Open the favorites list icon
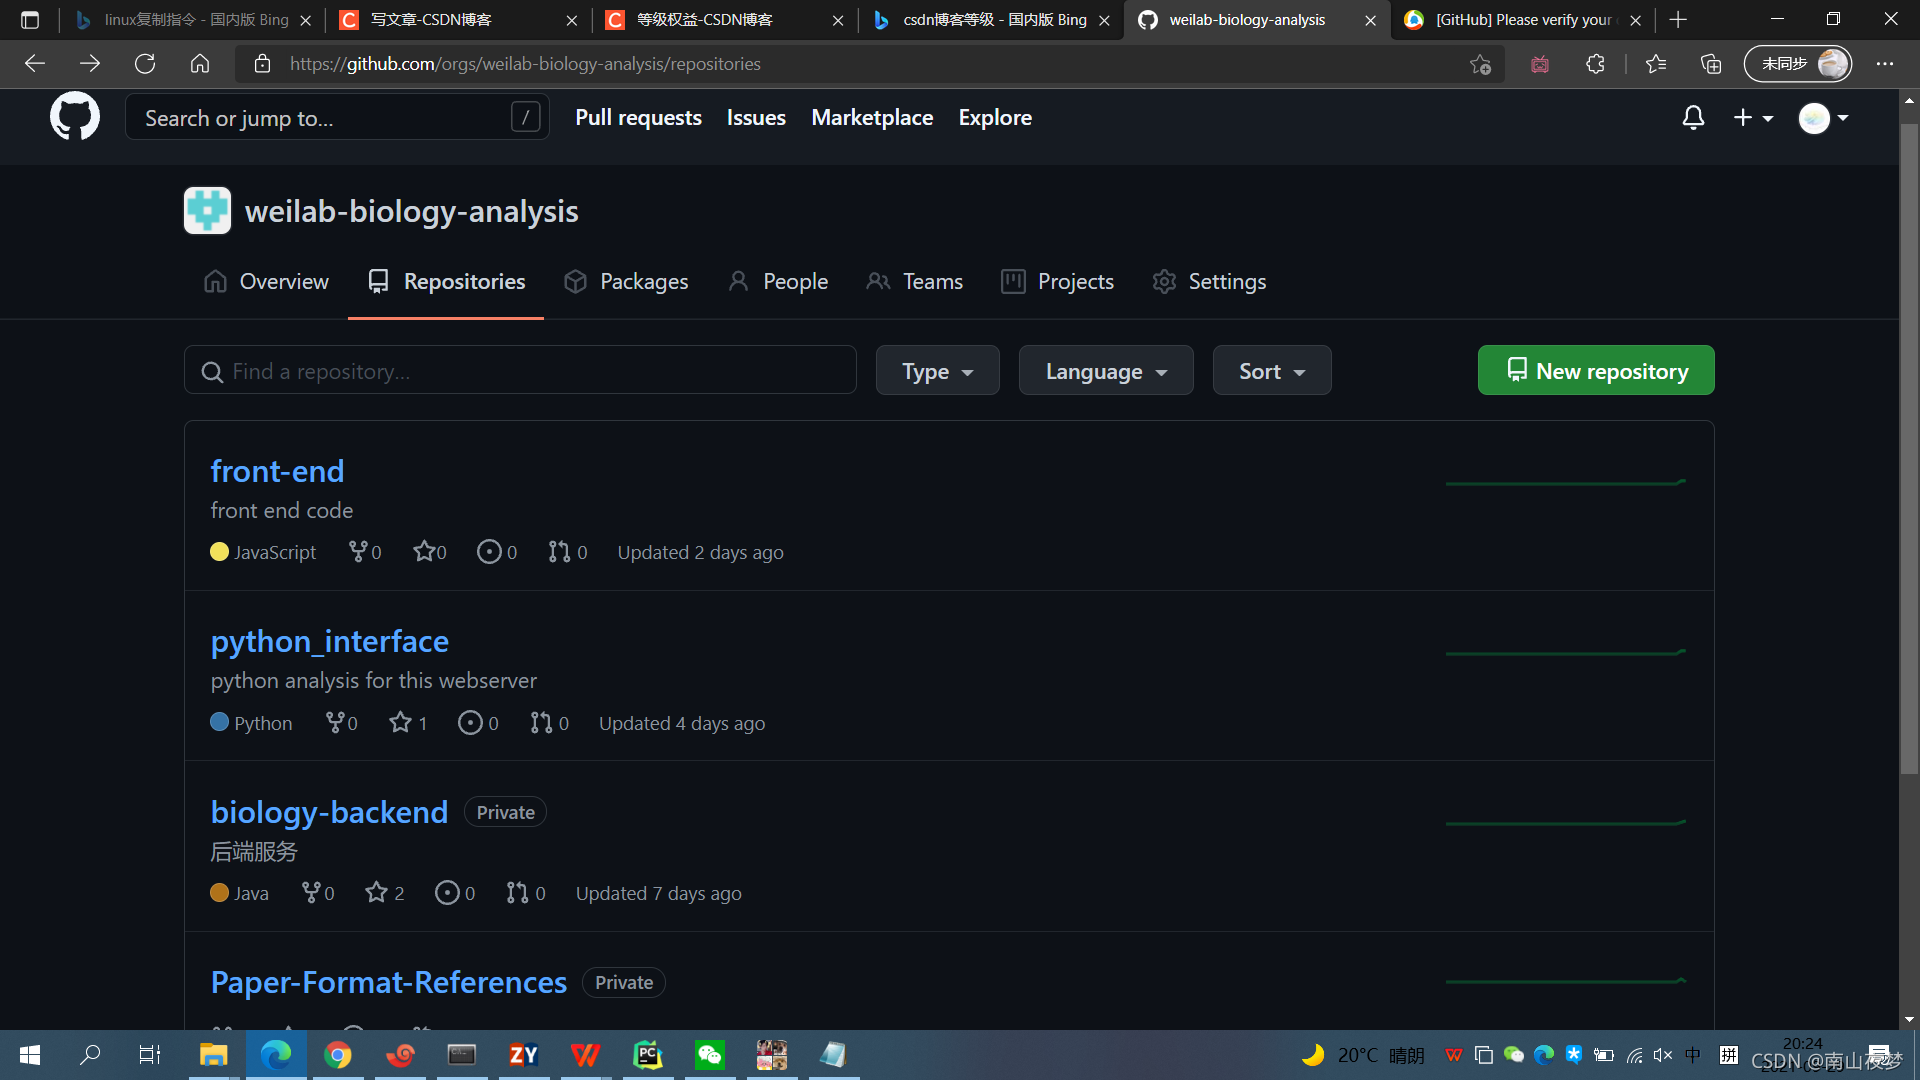Screen dimensions: 1920x1080 [x=1656, y=64]
